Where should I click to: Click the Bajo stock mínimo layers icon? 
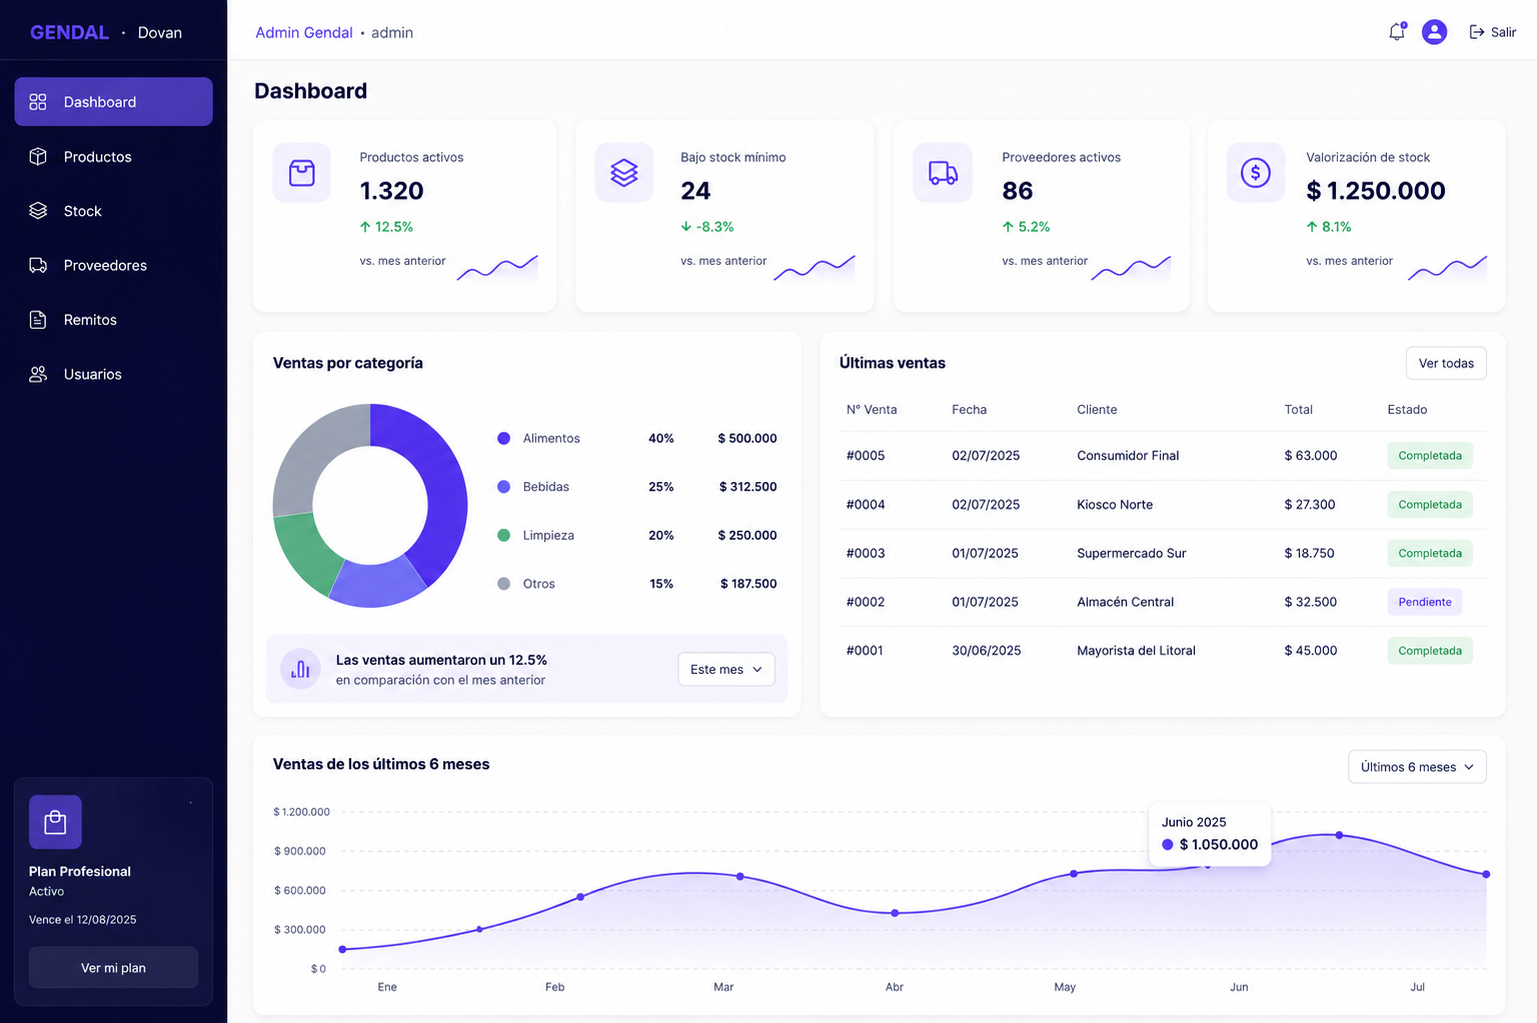click(x=624, y=173)
